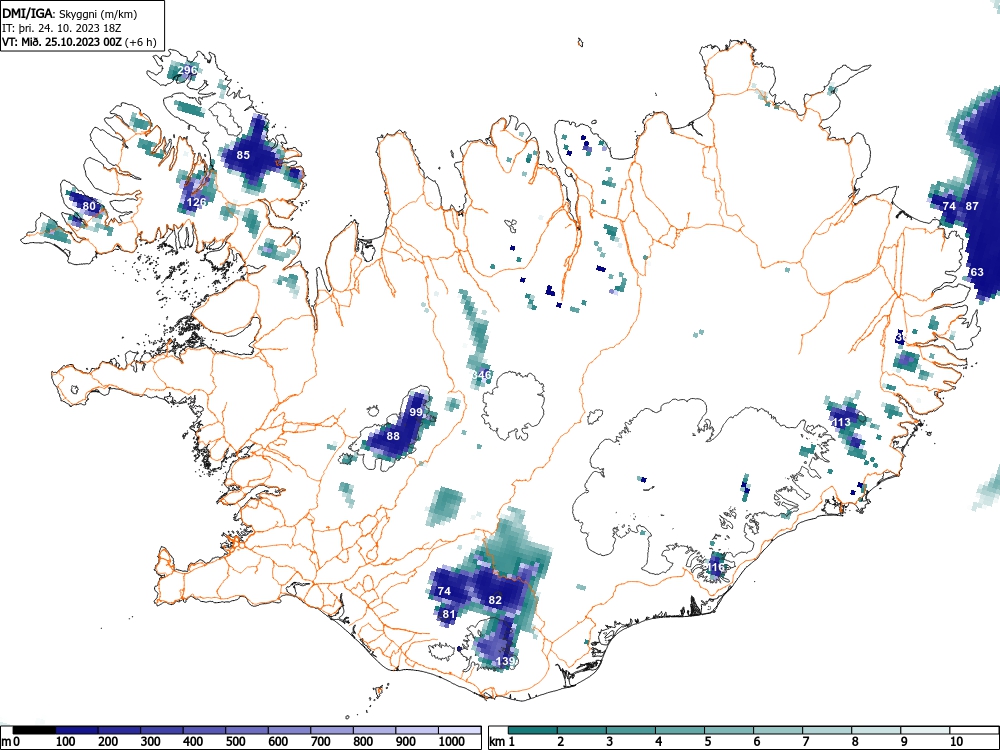The height and width of the screenshot is (750, 1000).
Task: Click the 81 value label
Action: [x=449, y=615]
